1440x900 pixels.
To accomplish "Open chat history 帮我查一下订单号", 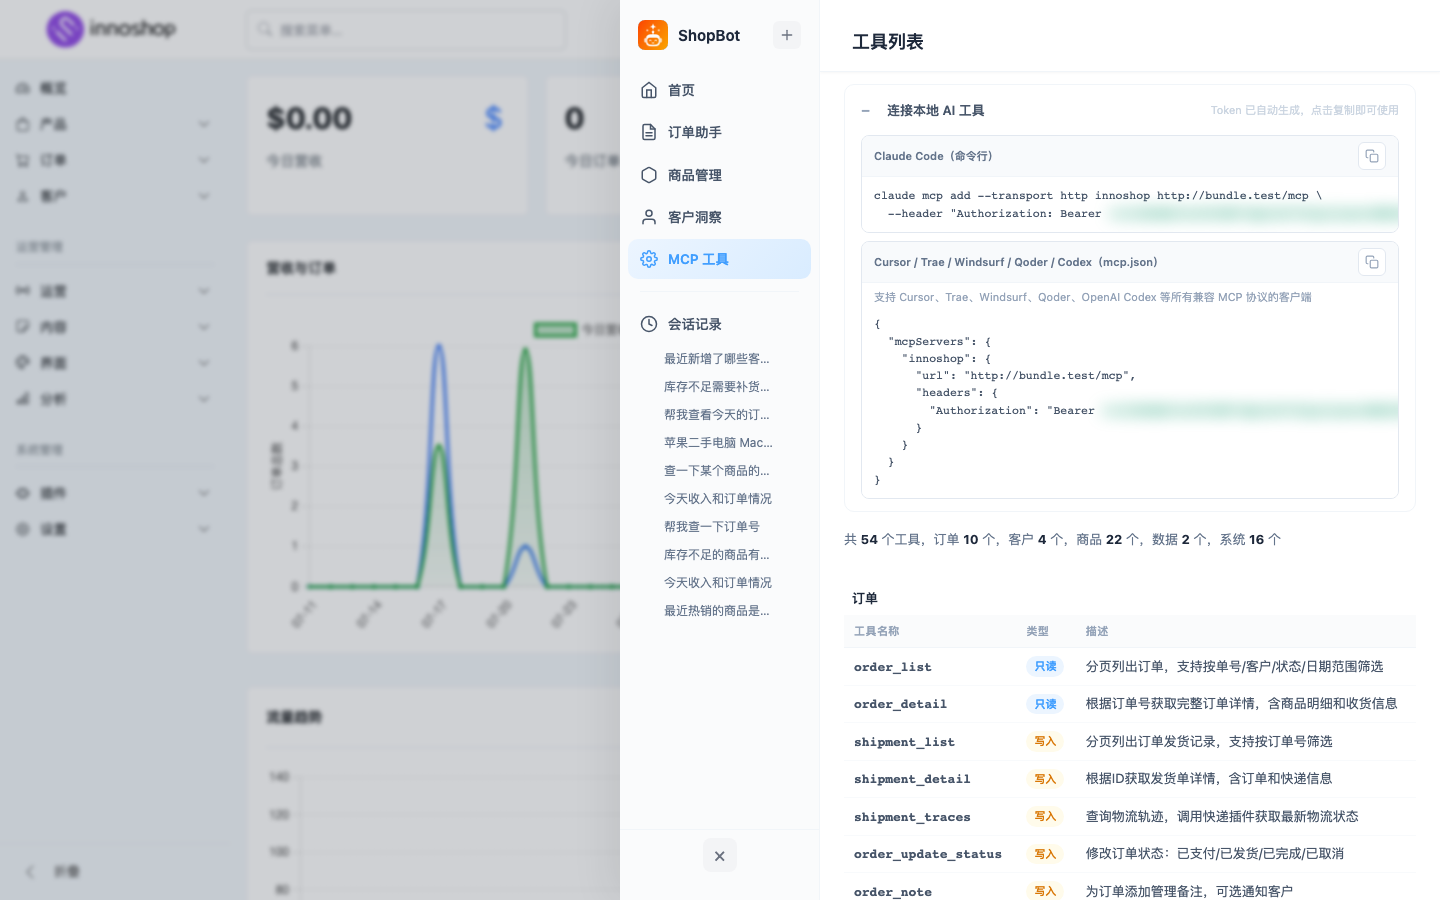I will [712, 526].
